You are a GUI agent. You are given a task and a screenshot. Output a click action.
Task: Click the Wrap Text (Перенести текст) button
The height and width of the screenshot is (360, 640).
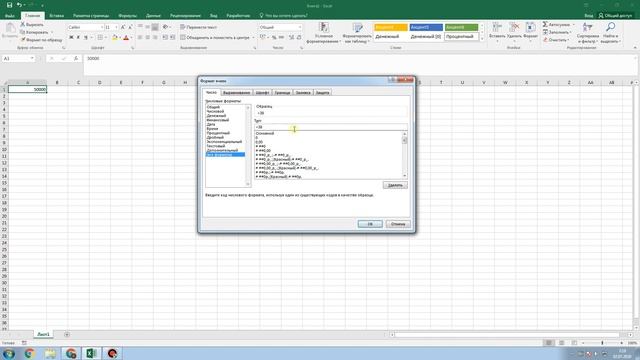pyautogui.click(x=199, y=27)
